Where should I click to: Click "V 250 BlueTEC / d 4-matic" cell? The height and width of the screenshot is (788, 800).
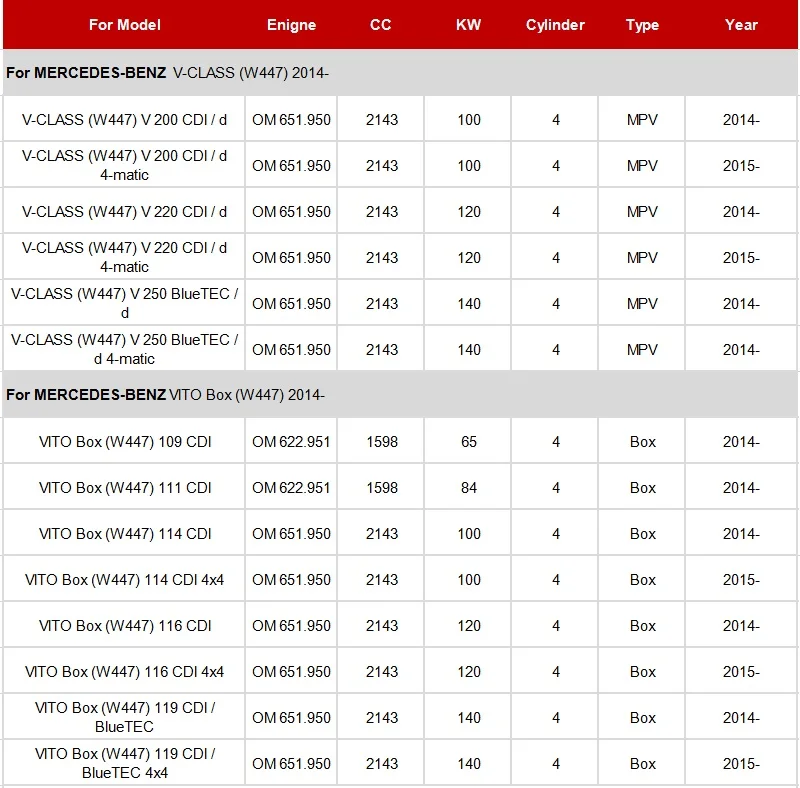124,349
